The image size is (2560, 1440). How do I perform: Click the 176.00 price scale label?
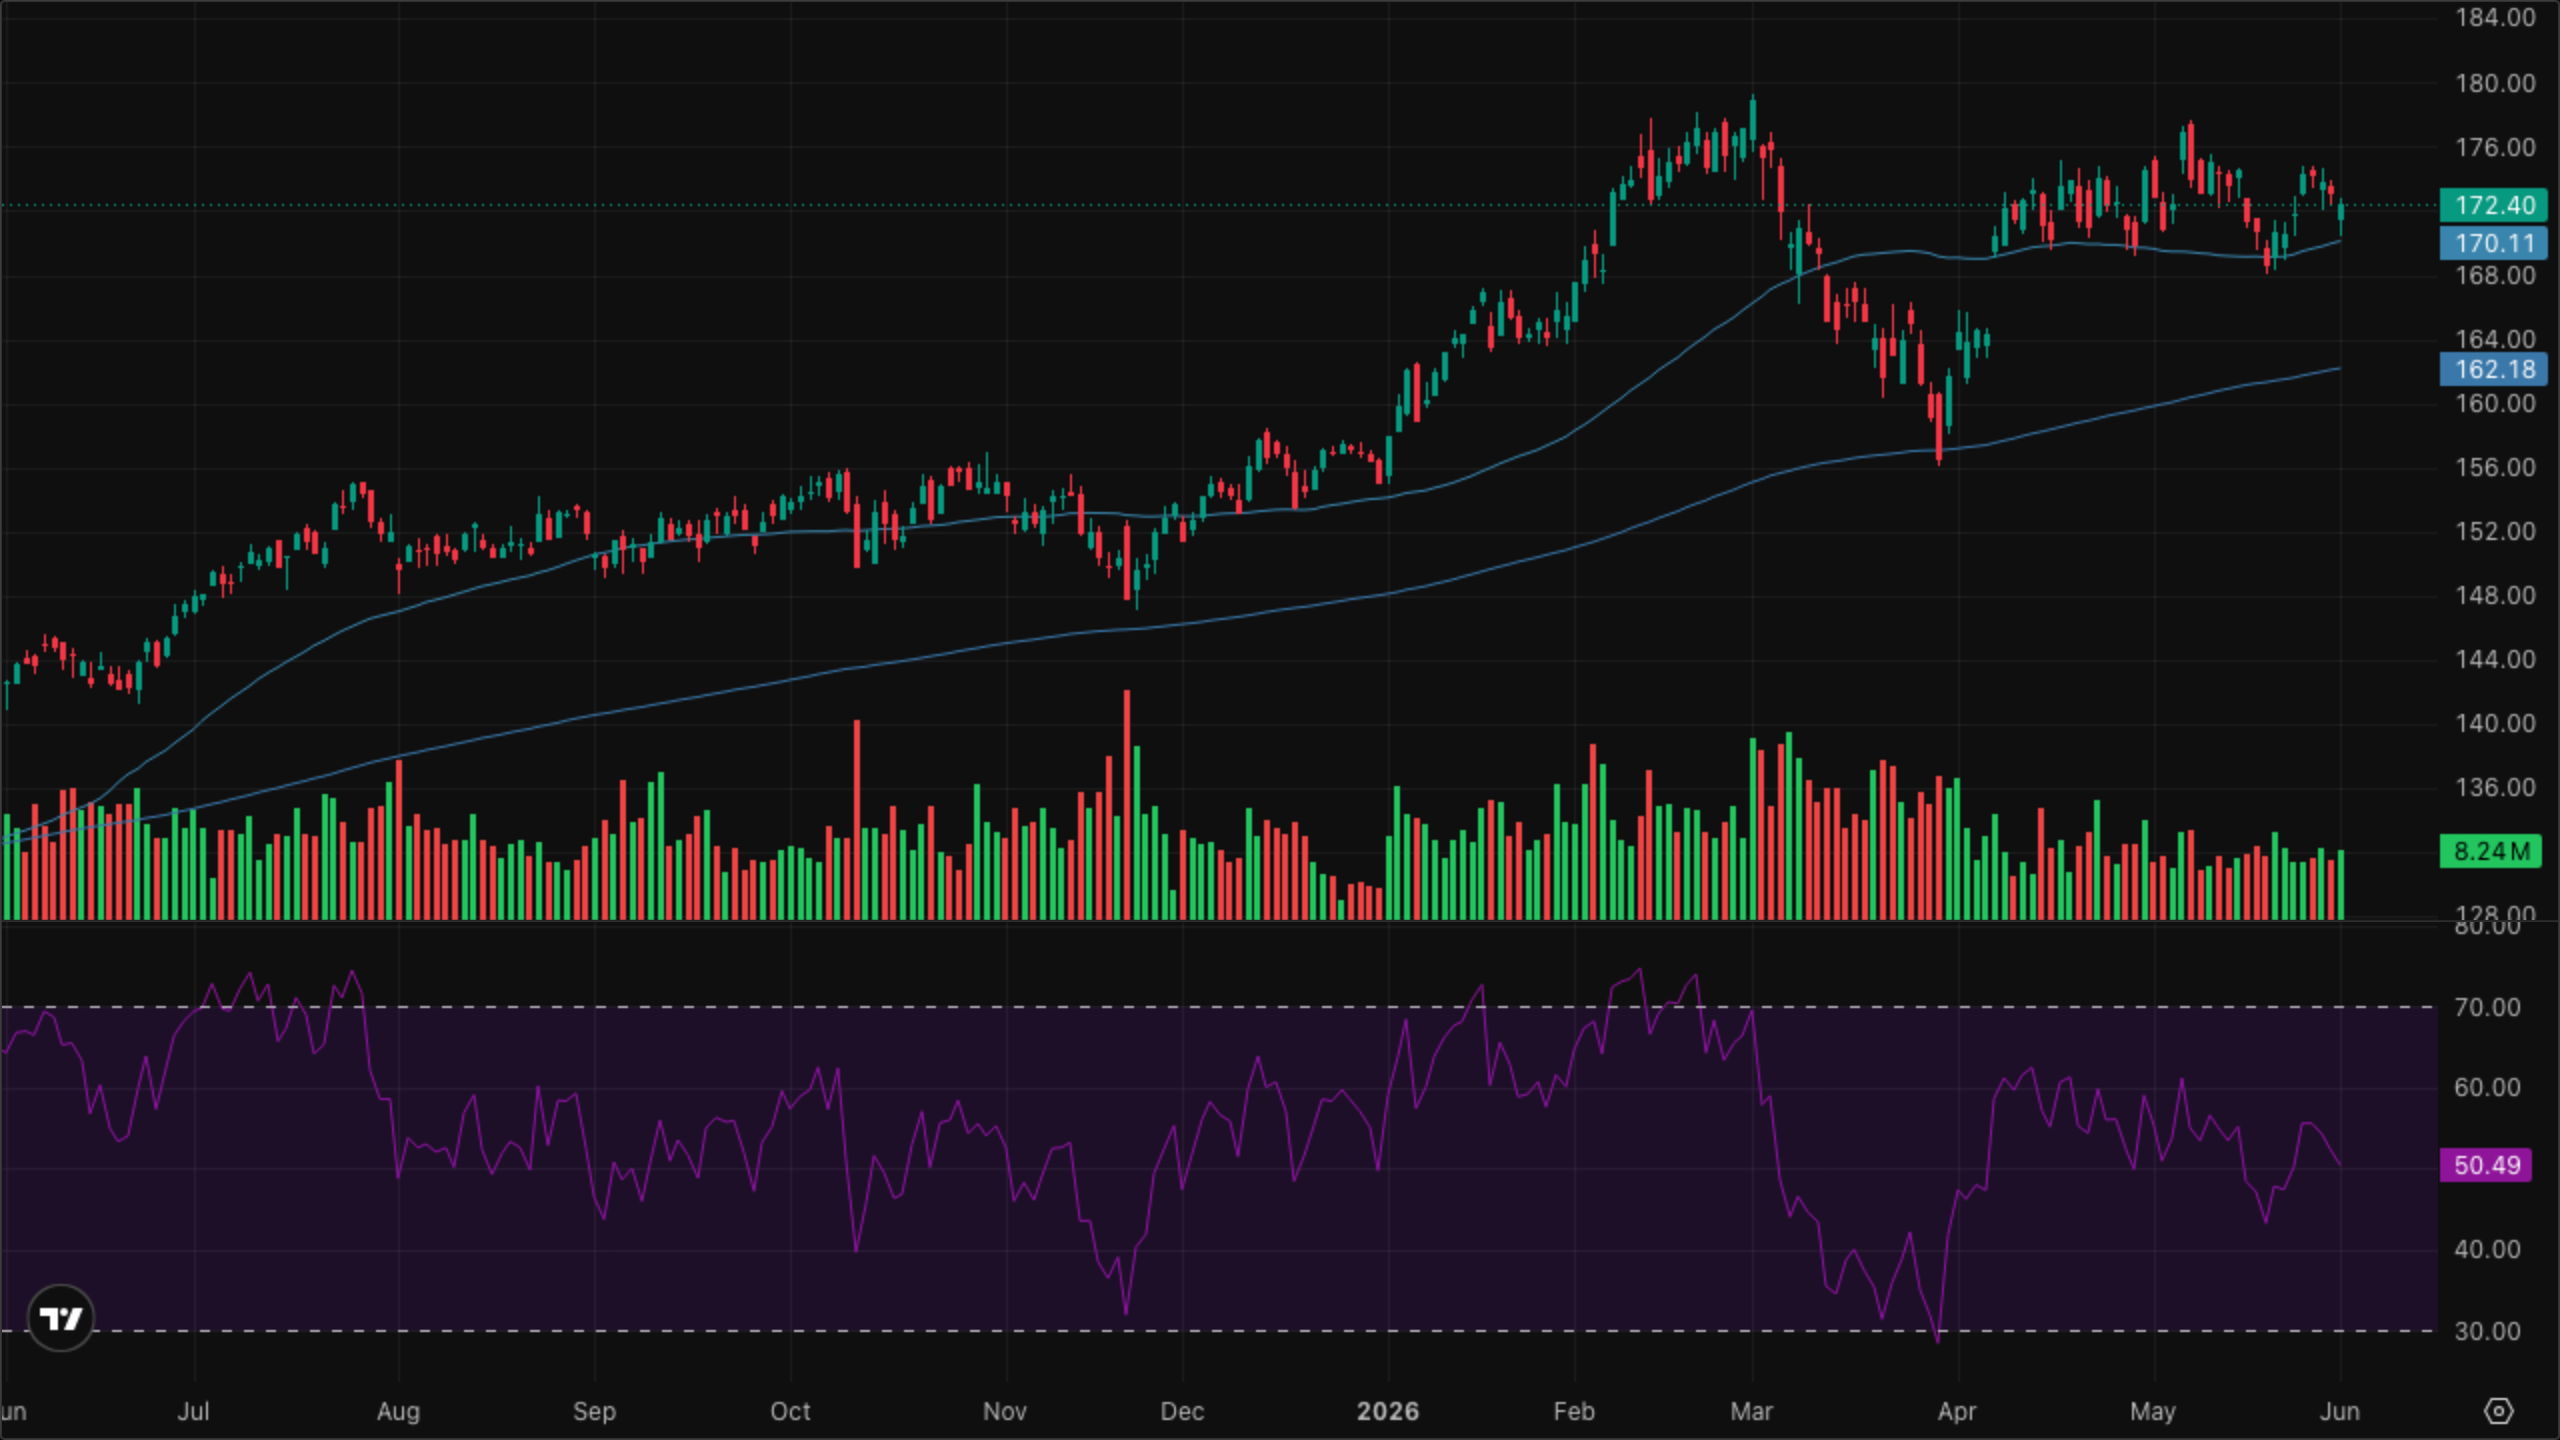coord(2495,147)
